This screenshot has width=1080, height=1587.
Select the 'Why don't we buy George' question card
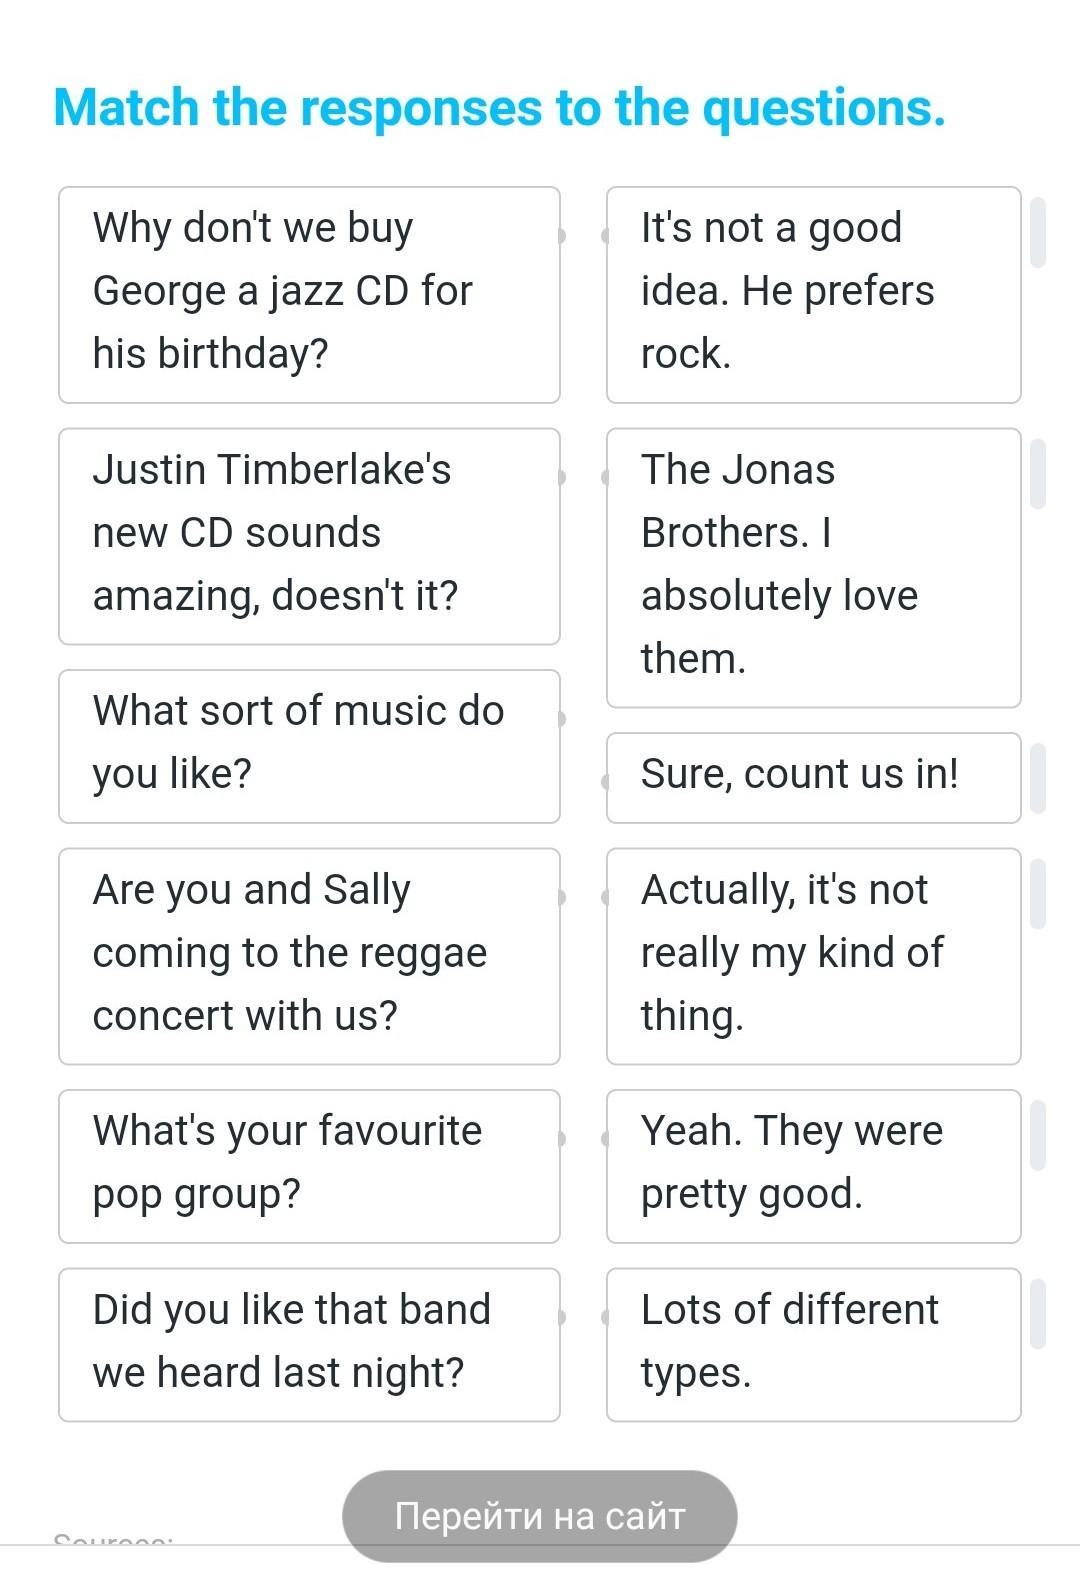(309, 295)
